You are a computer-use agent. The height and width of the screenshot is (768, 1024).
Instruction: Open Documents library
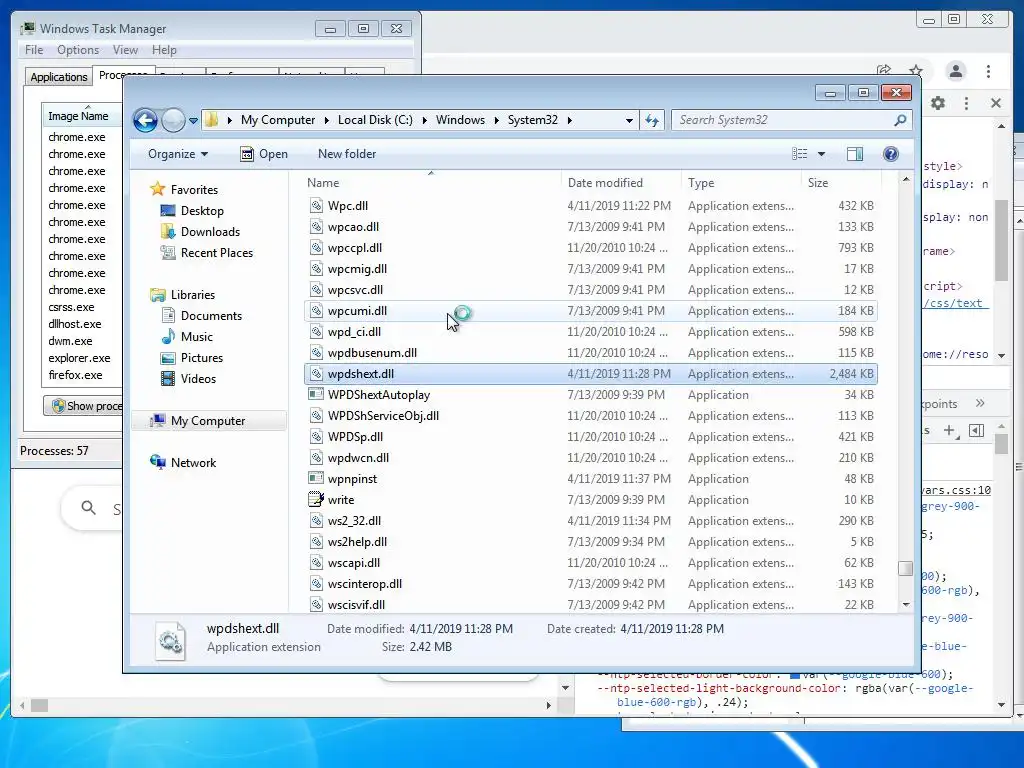click(211, 316)
